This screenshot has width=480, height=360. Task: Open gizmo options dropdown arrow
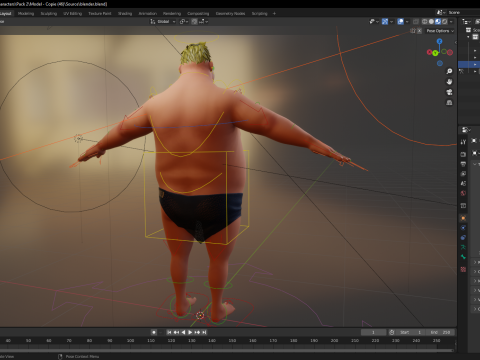tap(391, 21)
